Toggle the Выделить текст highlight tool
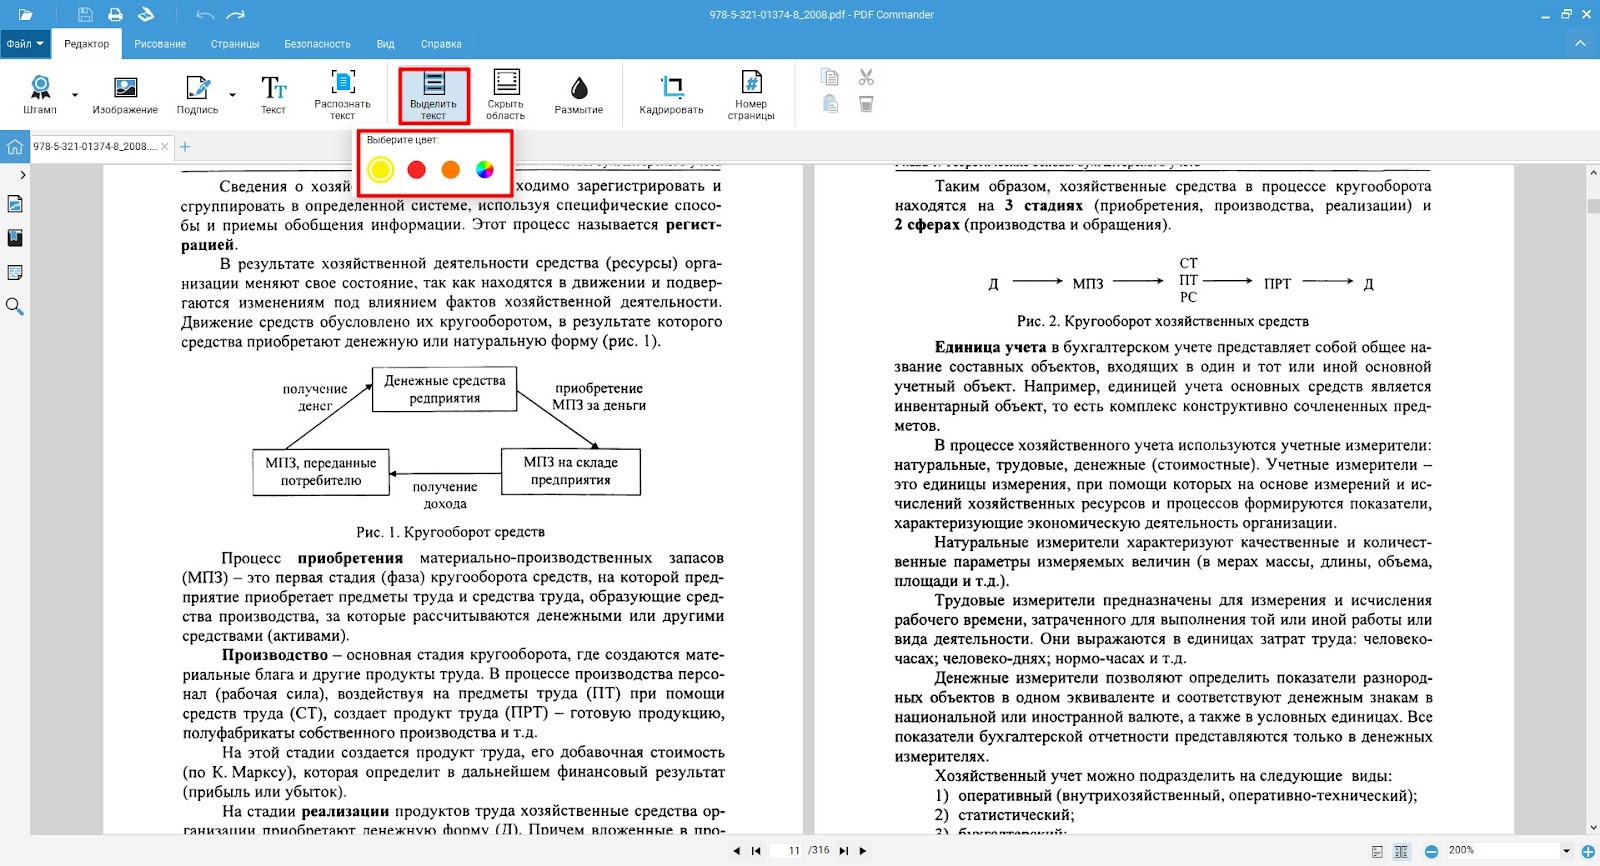 [x=433, y=94]
